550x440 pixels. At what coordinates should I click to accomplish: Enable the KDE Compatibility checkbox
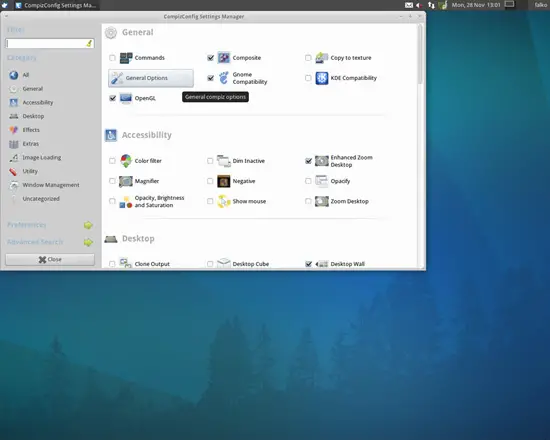308,78
